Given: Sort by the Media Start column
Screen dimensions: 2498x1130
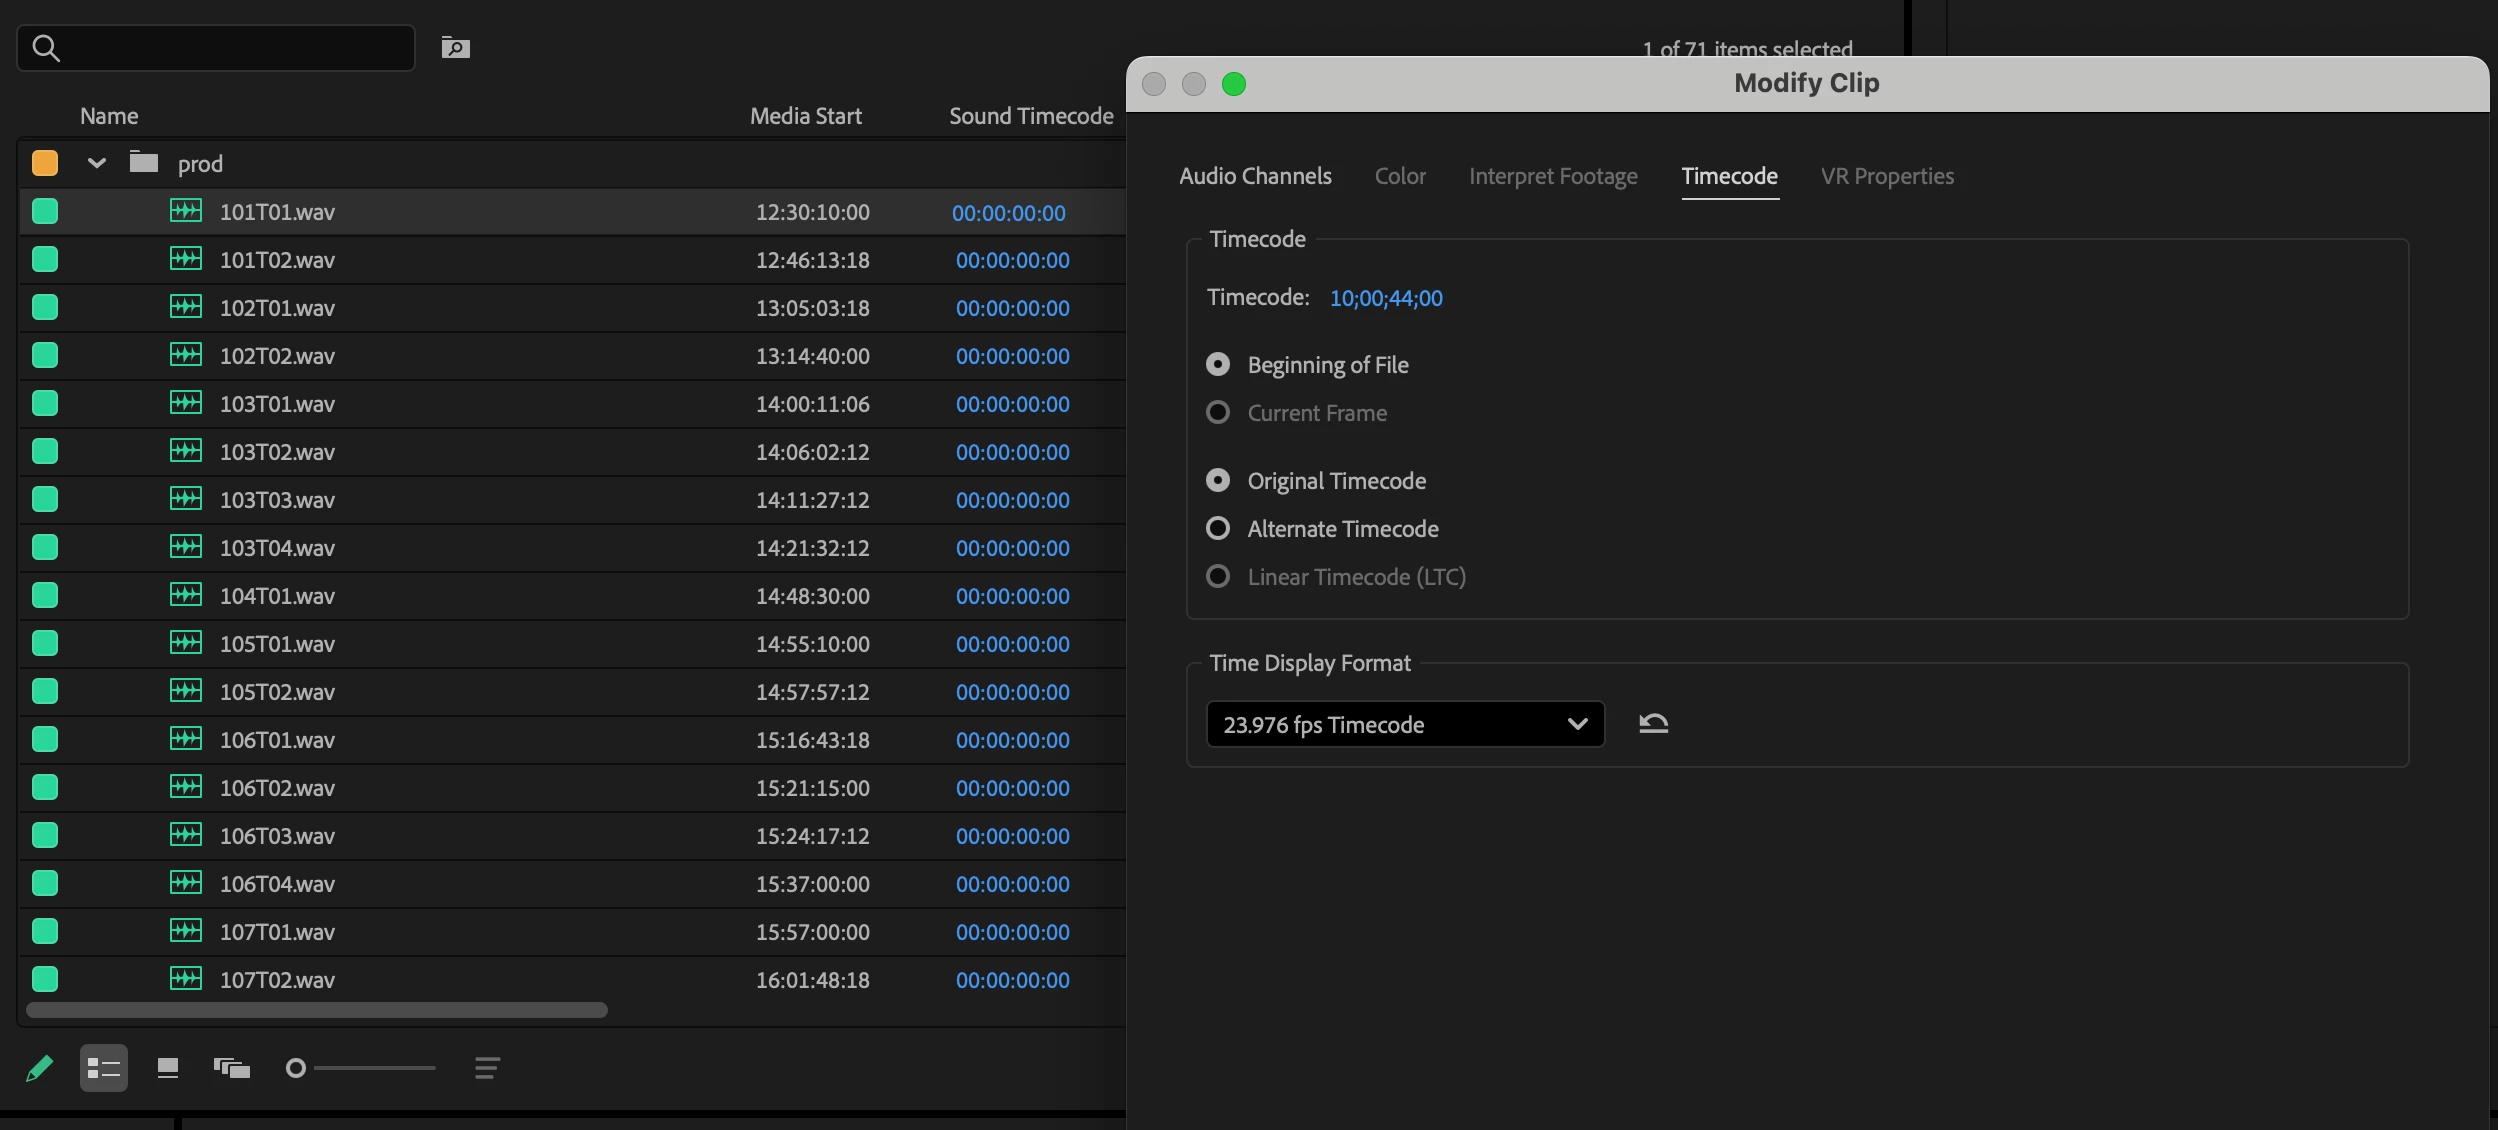Looking at the screenshot, I should [805, 116].
